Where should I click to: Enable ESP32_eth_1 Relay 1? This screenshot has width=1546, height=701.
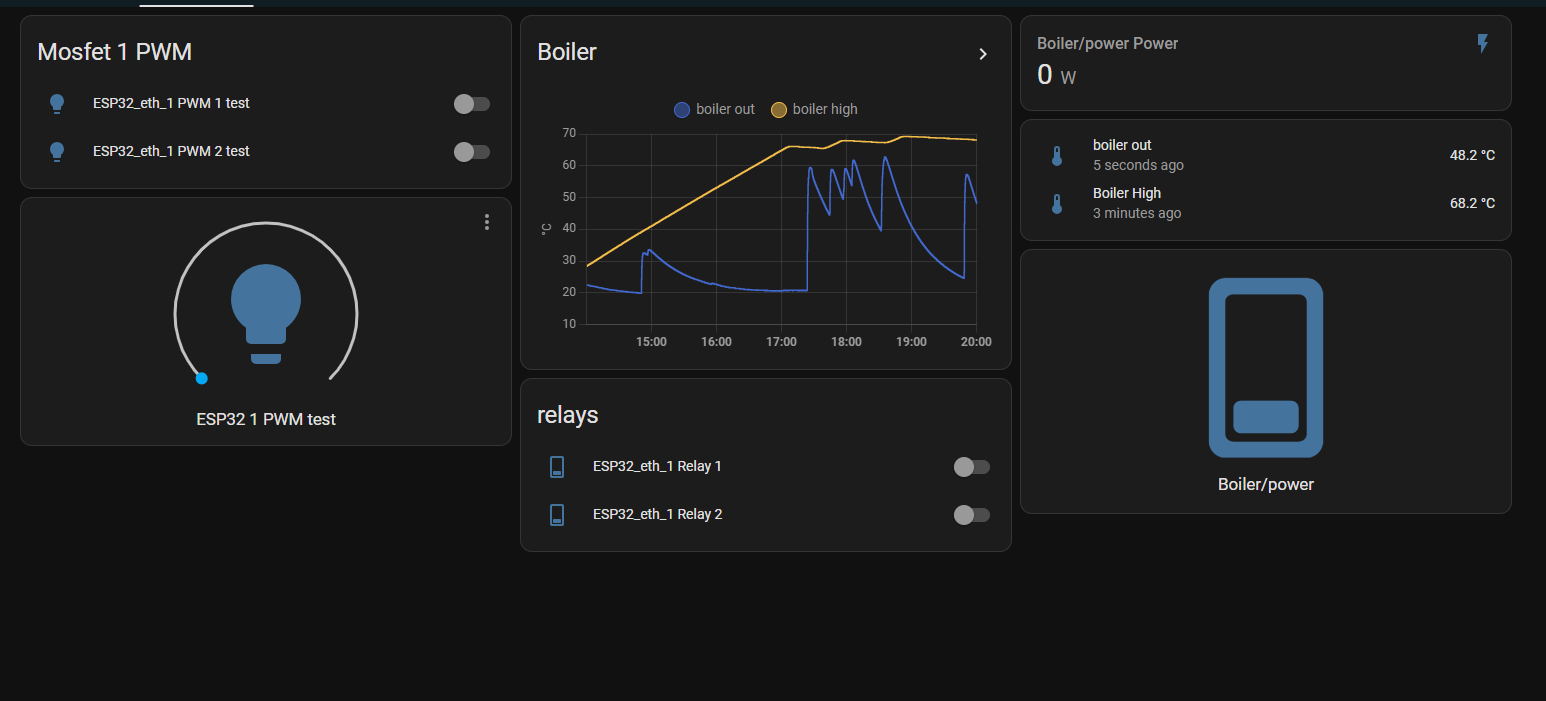971,467
